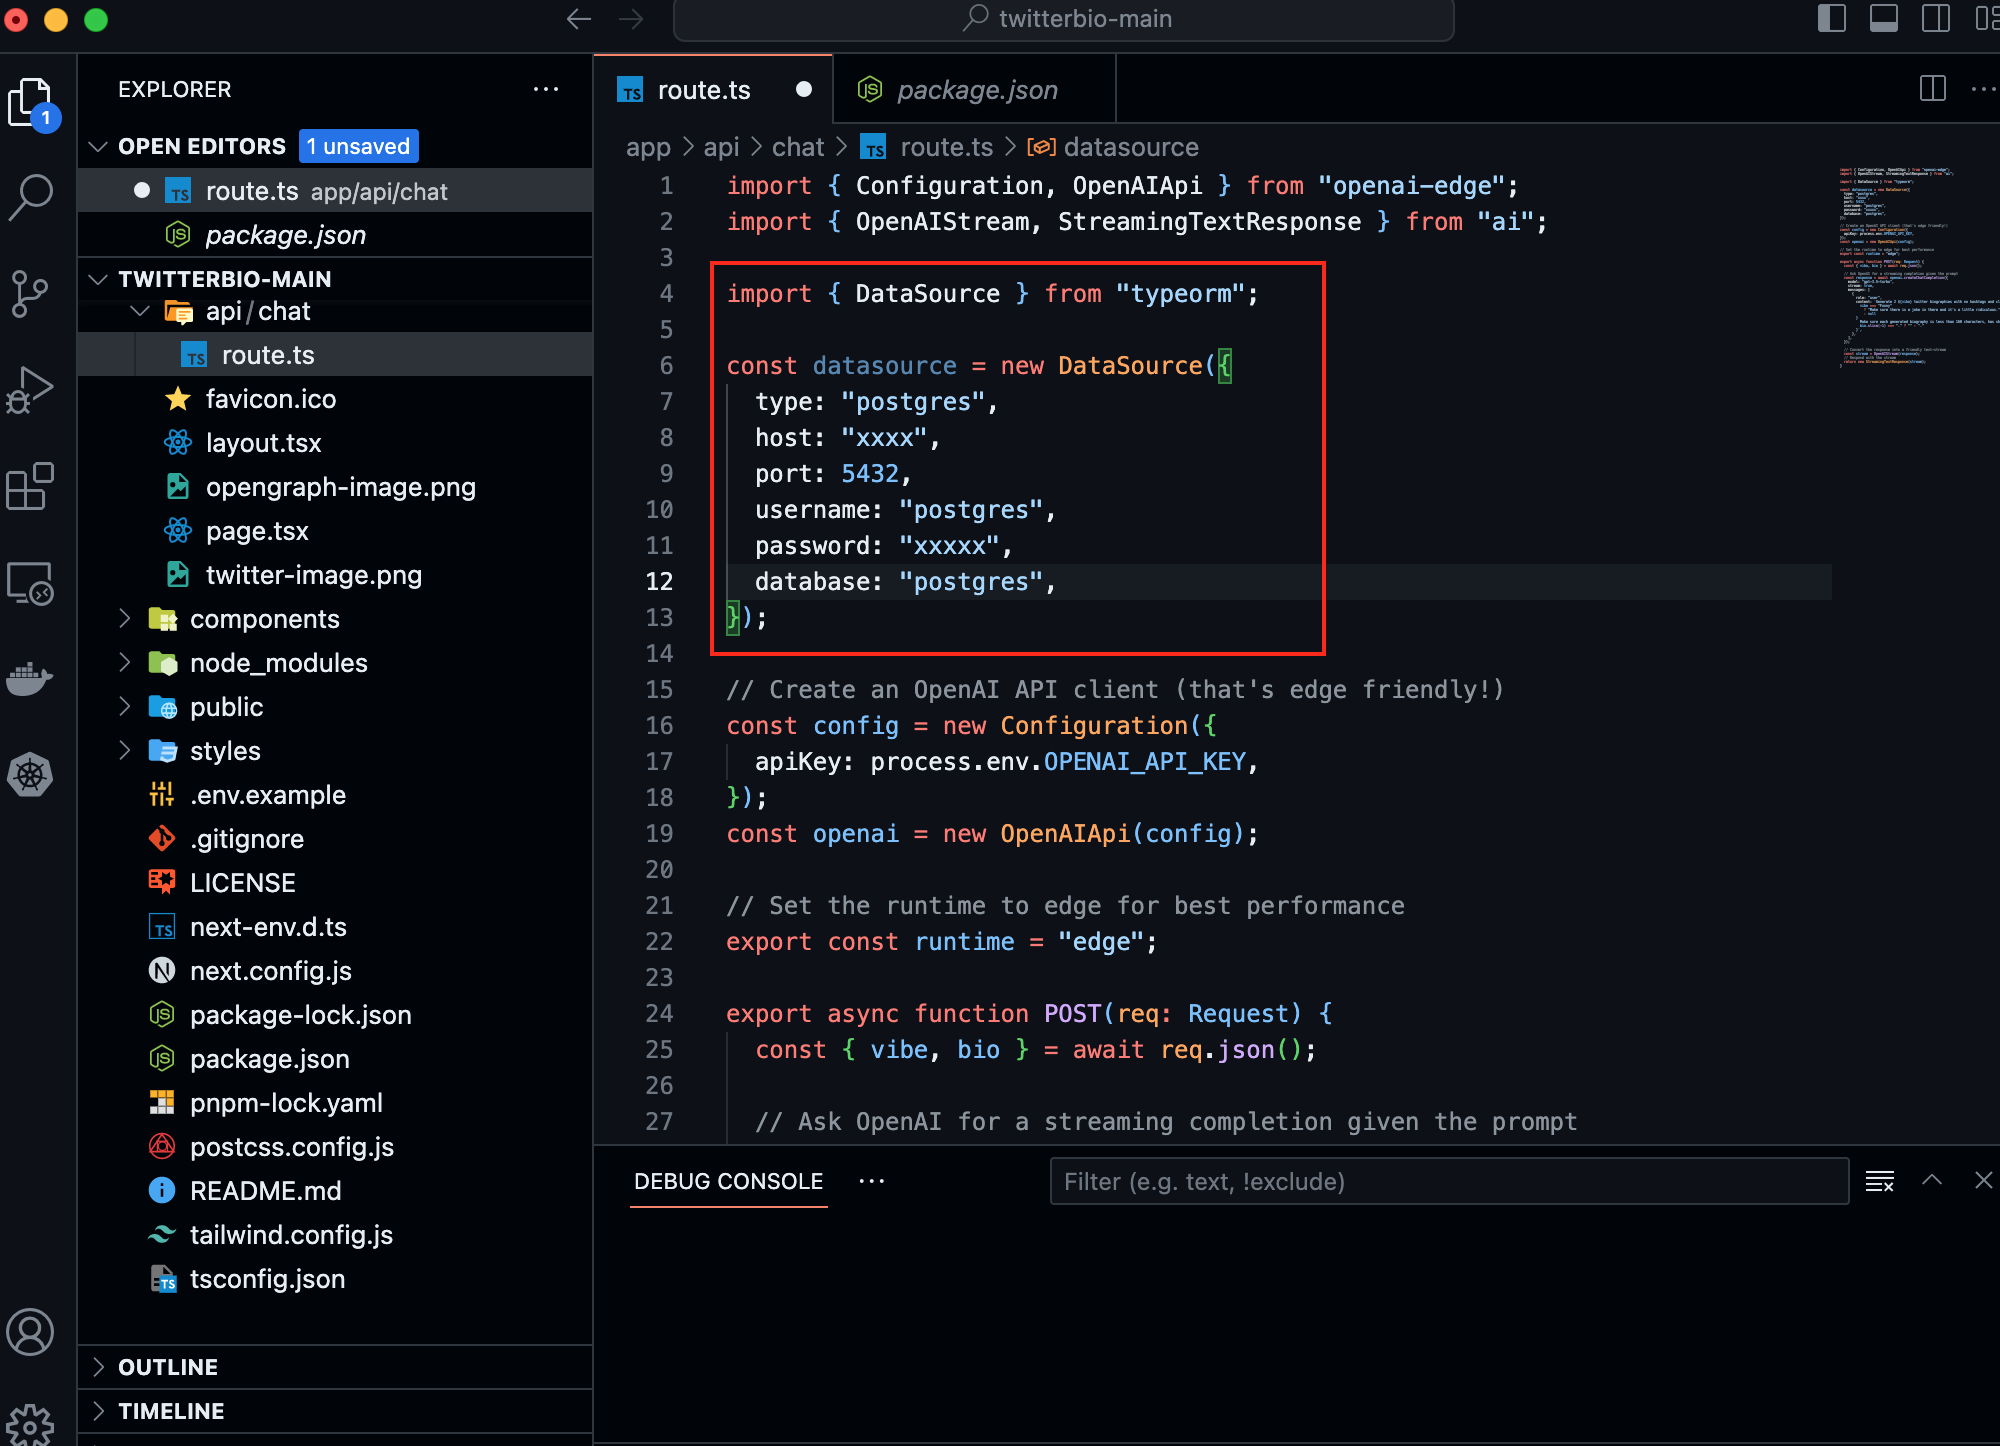Open Explorer Views and More Actions menu
Screen dimensions: 2000x1446
tap(546, 89)
